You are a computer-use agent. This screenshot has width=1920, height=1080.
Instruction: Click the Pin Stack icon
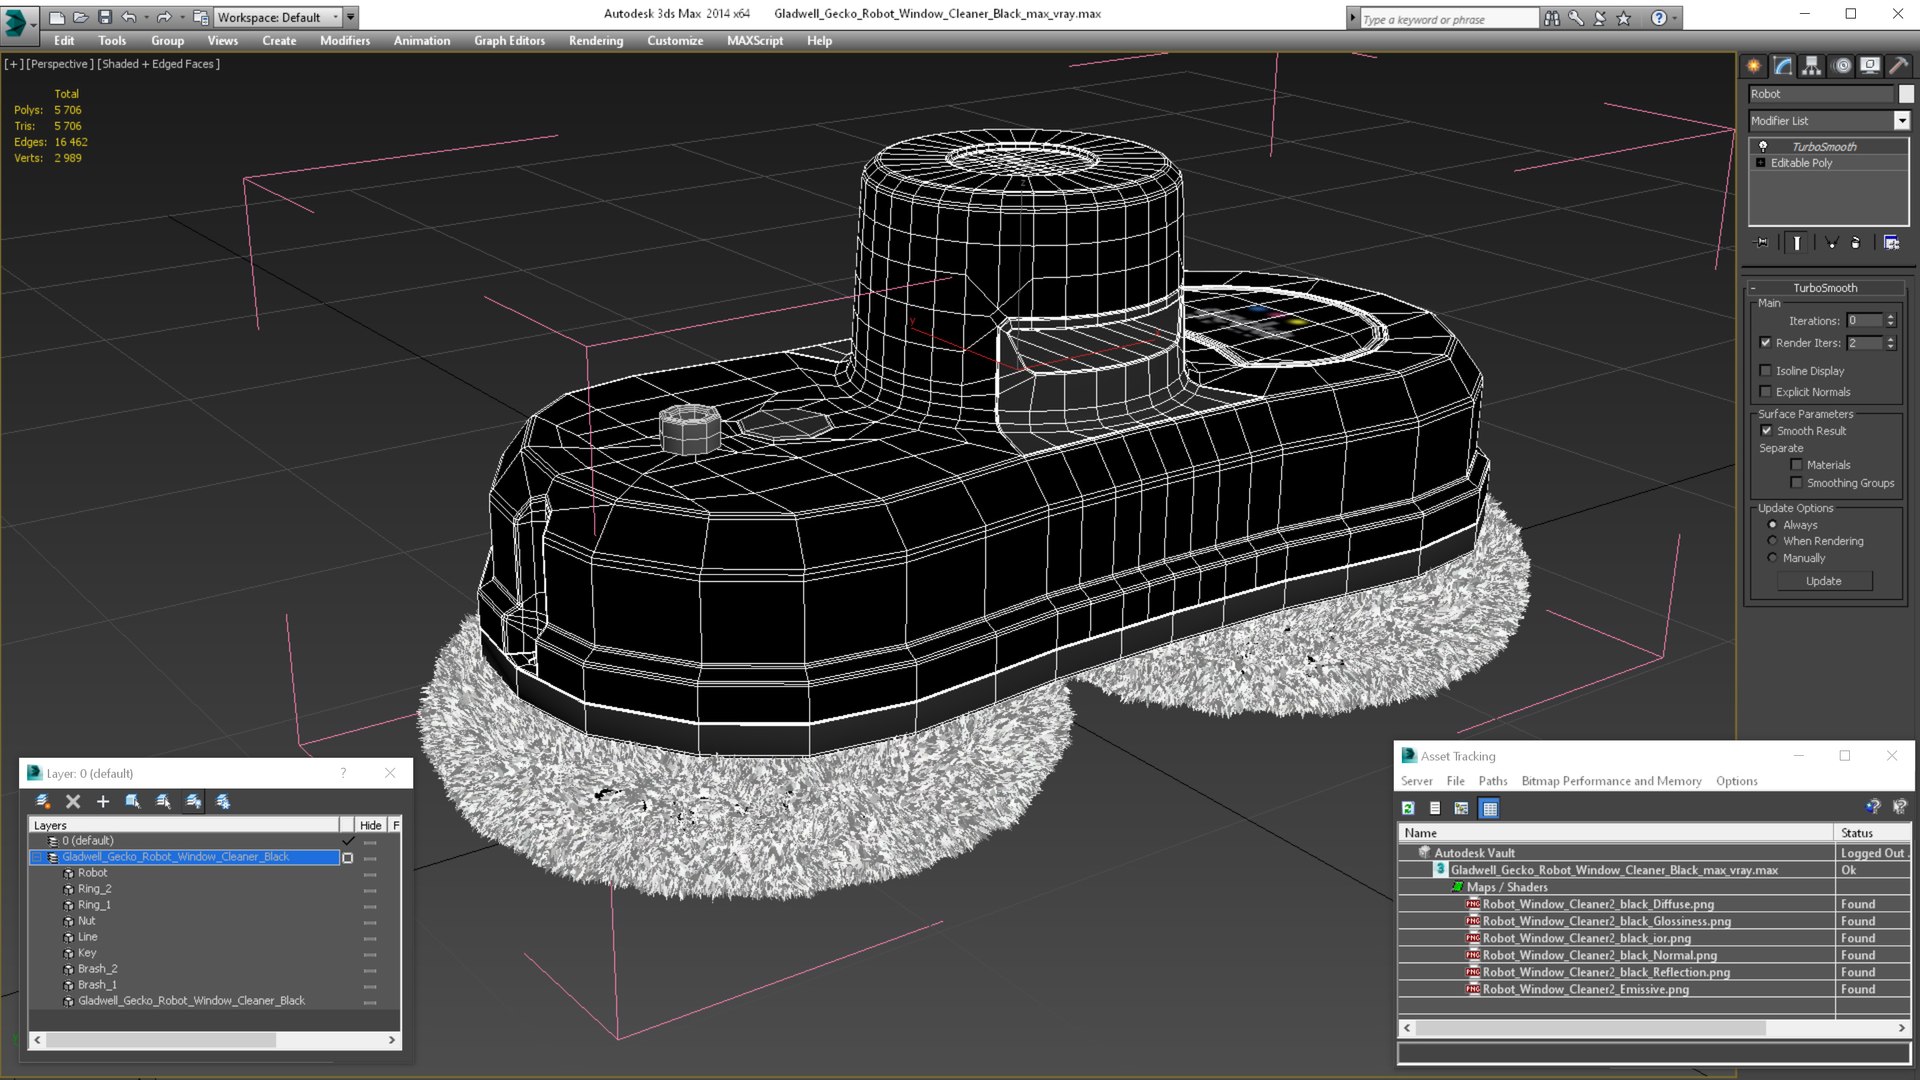tap(1762, 243)
